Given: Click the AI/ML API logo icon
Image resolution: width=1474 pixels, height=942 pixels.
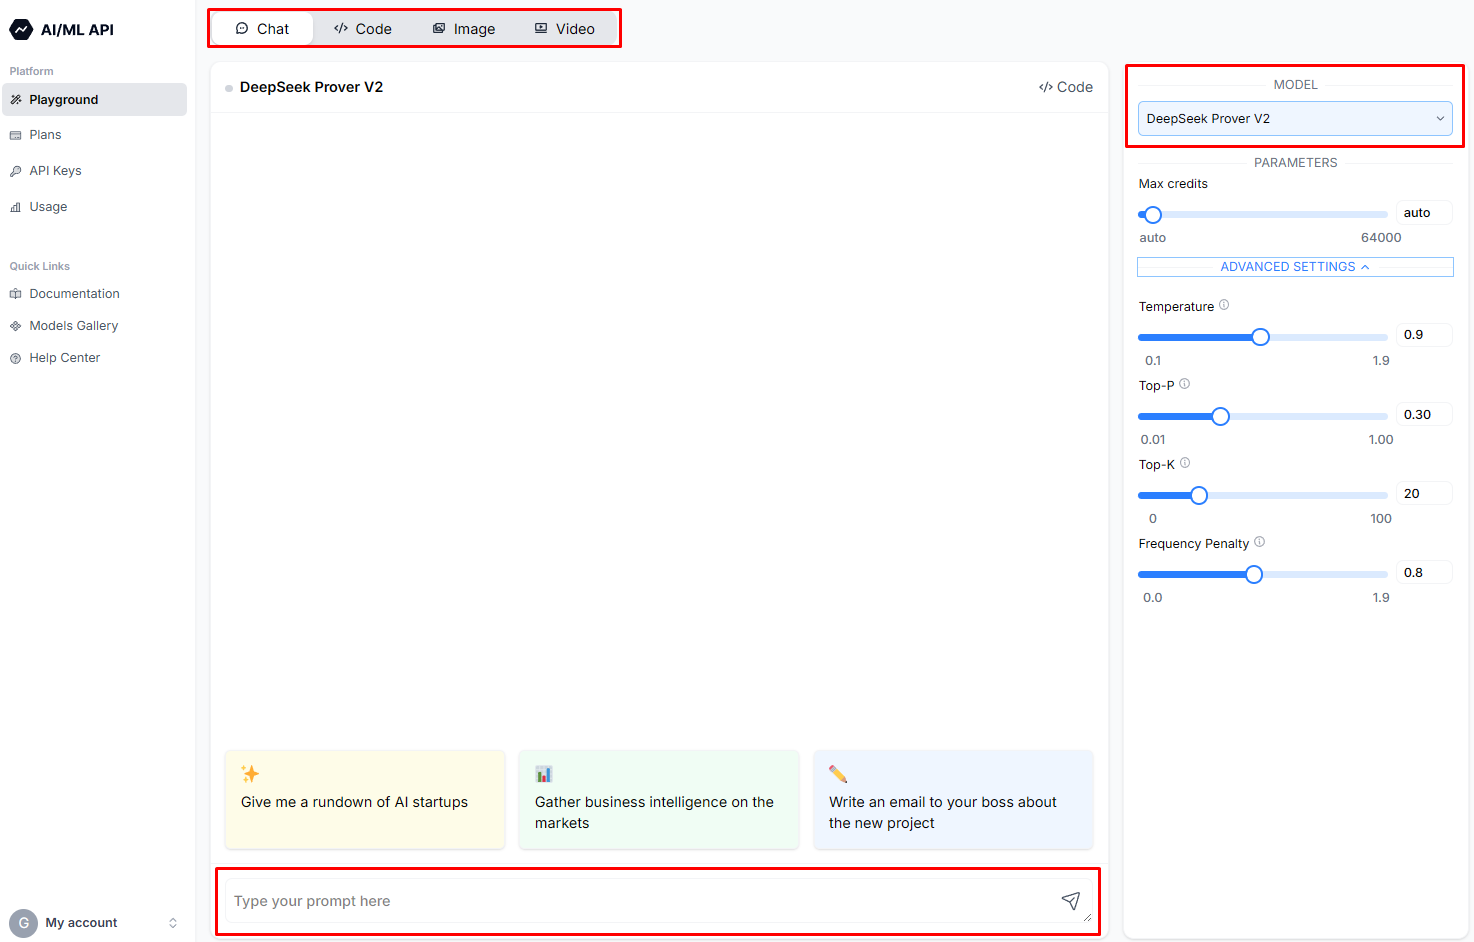Looking at the screenshot, I should pyautogui.click(x=21, y=30).
